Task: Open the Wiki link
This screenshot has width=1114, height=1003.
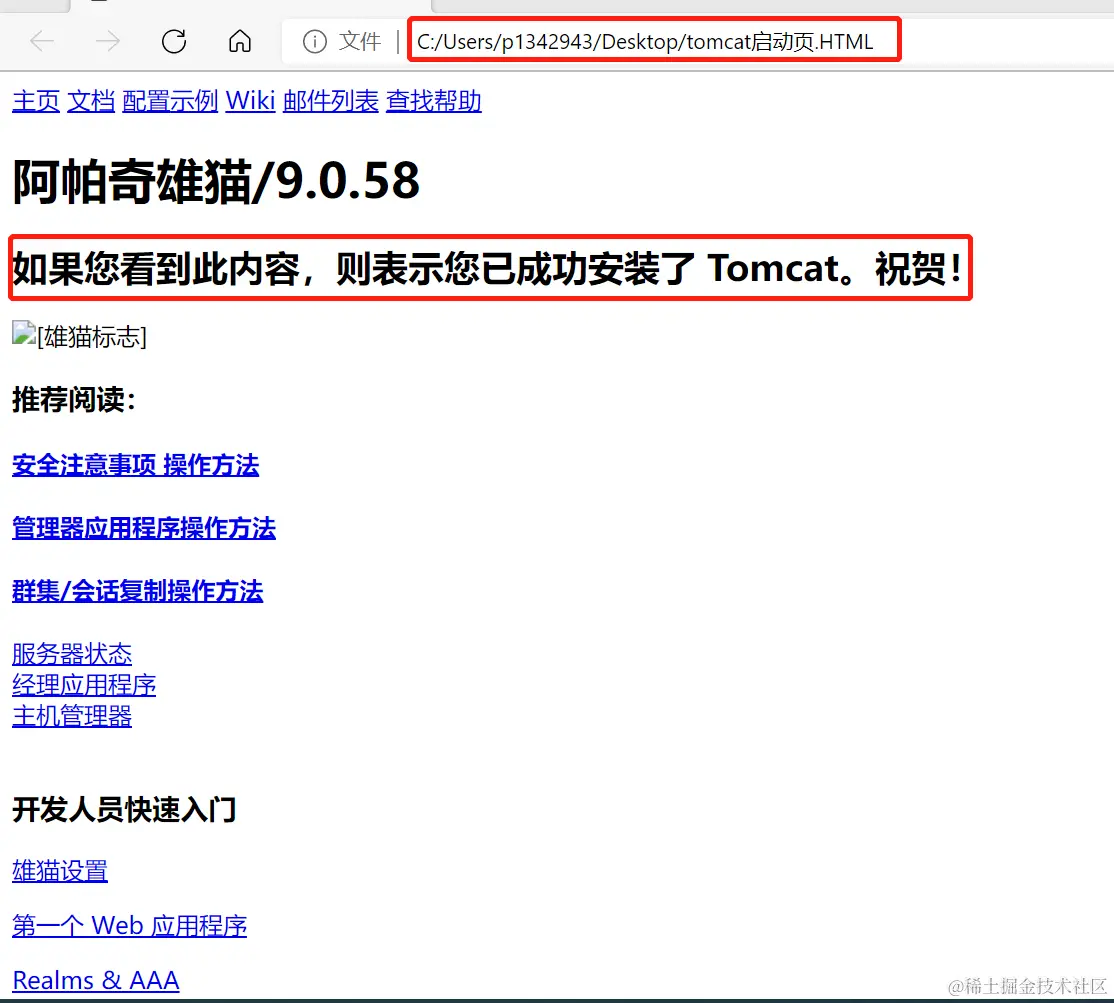Action: click(250, 101)
